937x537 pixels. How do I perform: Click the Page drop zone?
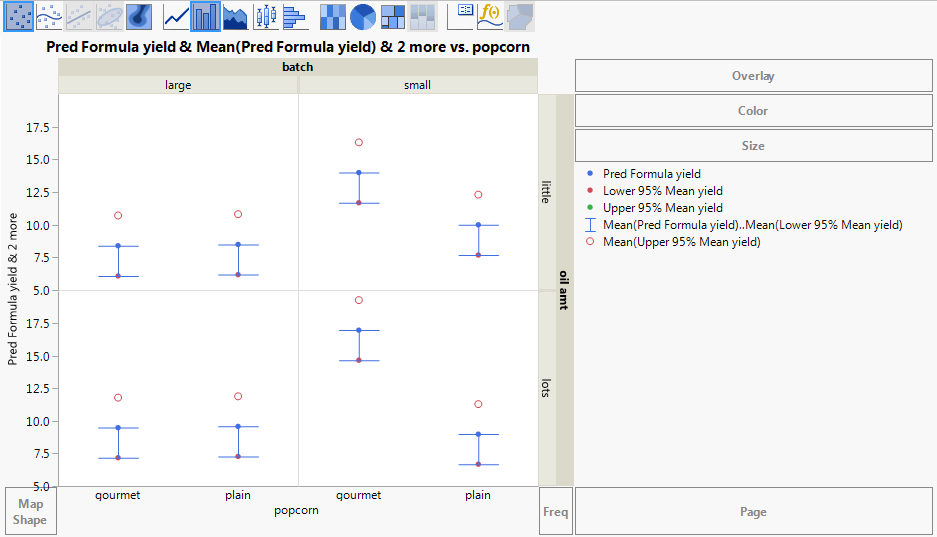(754, 511)
